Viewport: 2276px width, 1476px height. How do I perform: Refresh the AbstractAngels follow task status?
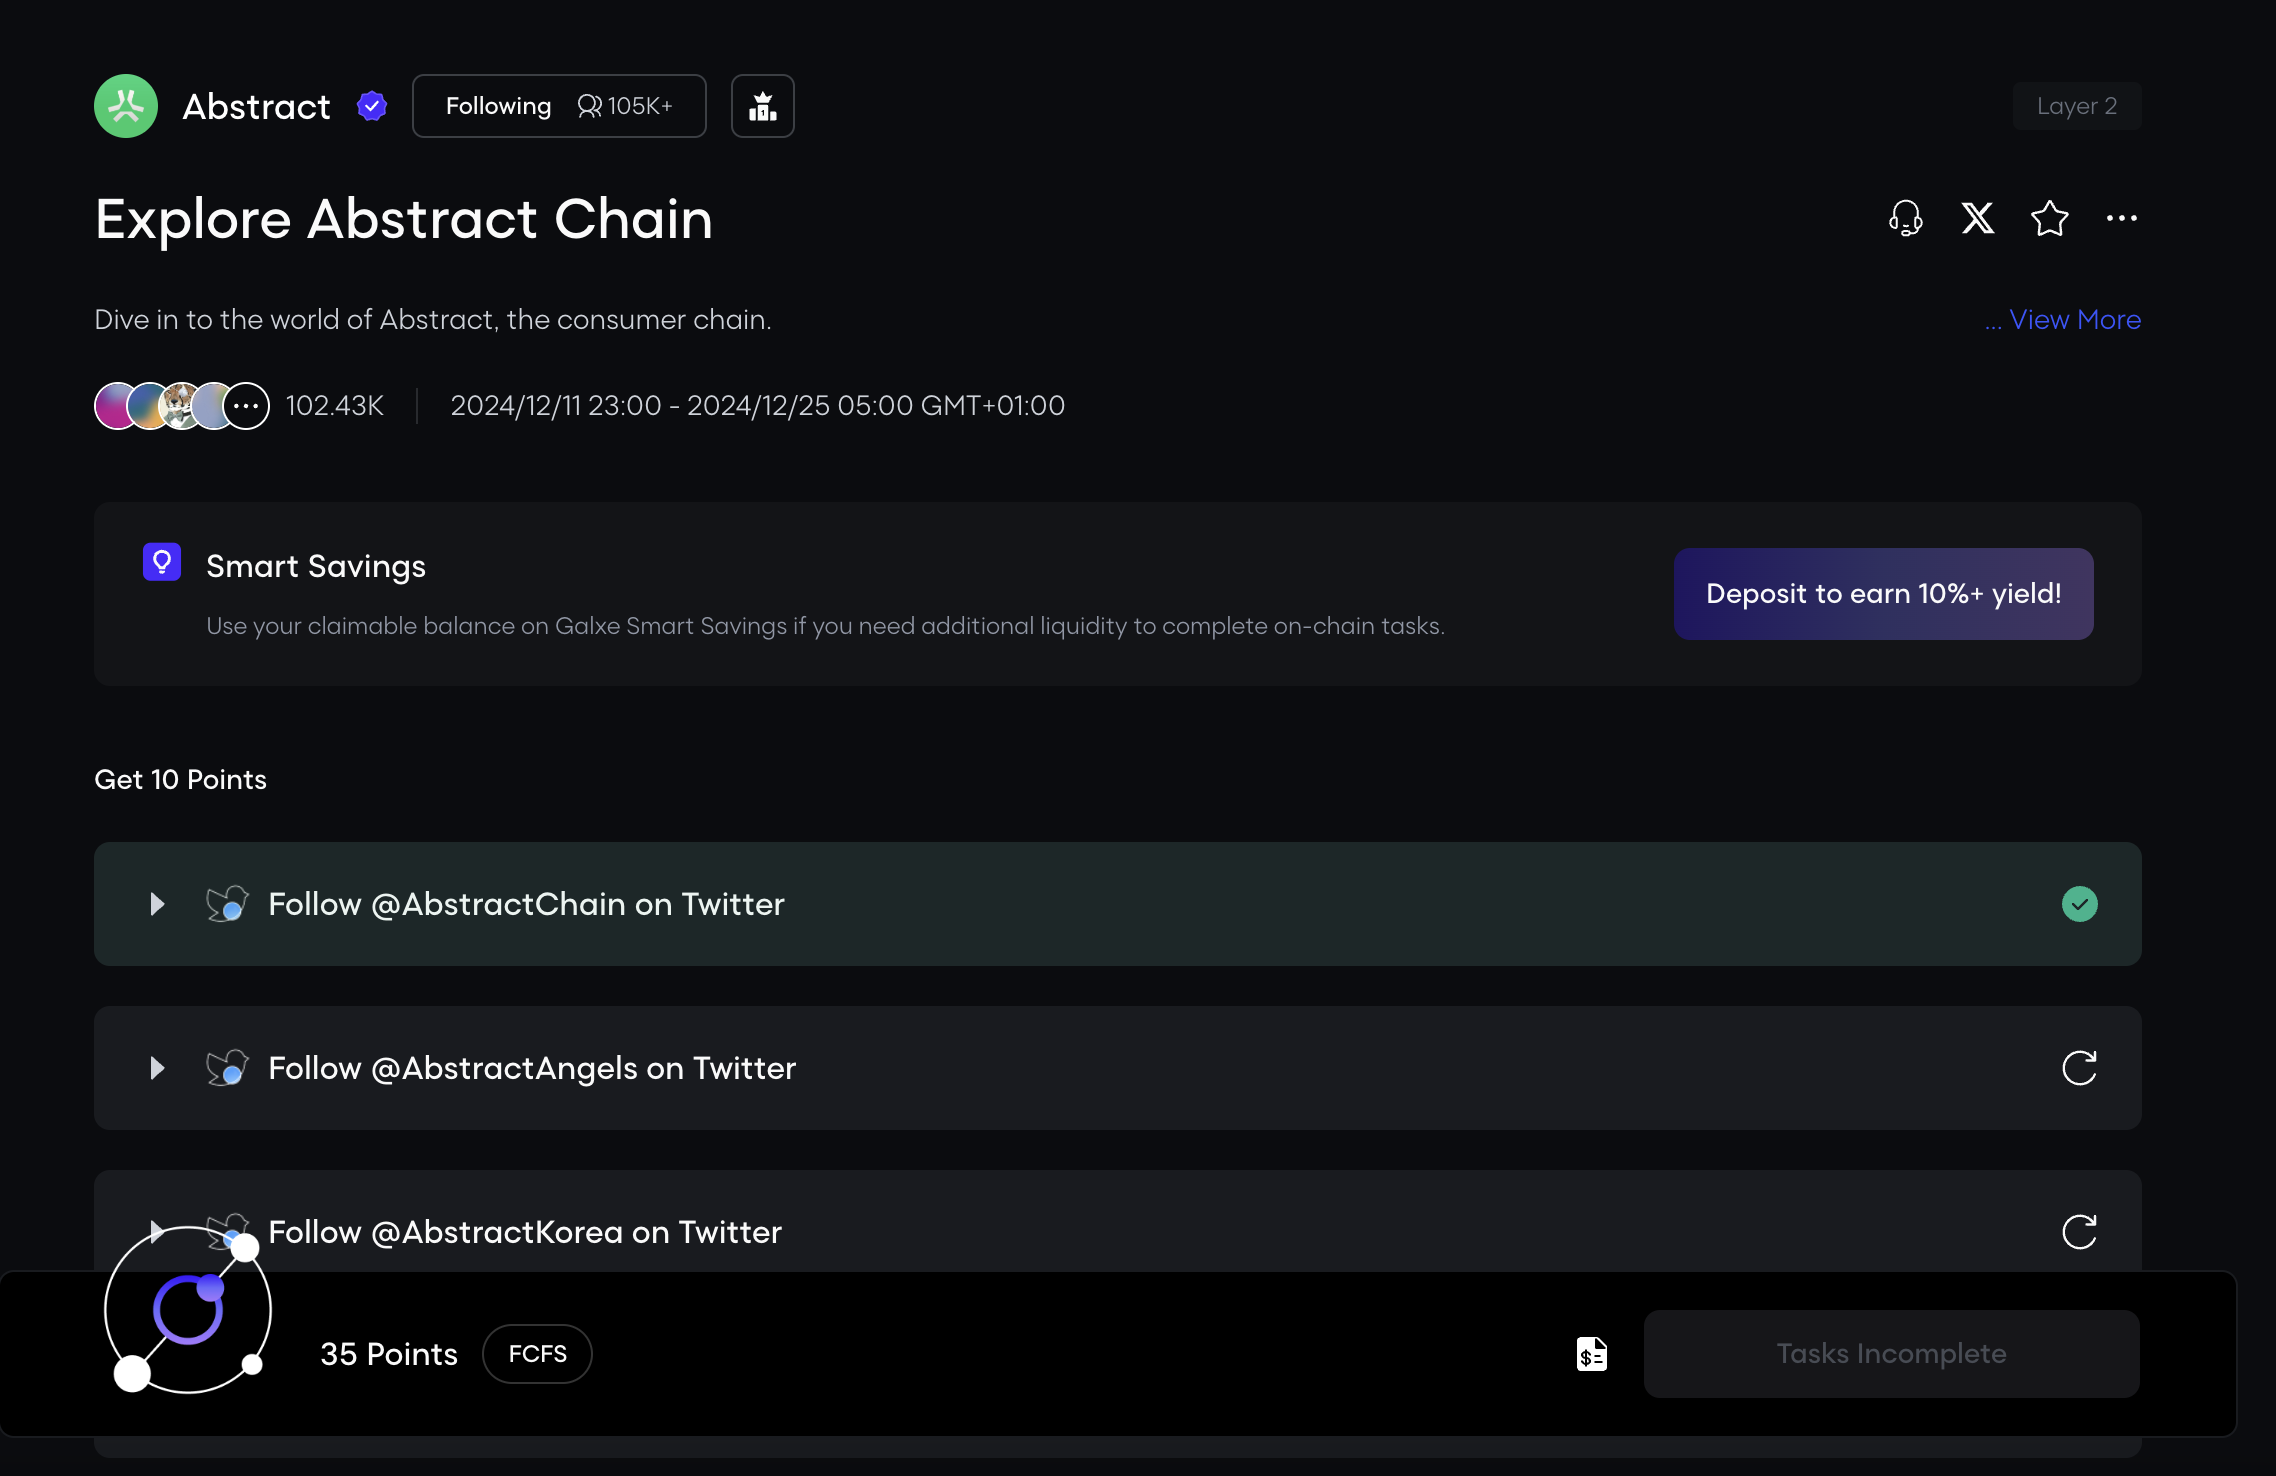[x=2079, y=1068]
